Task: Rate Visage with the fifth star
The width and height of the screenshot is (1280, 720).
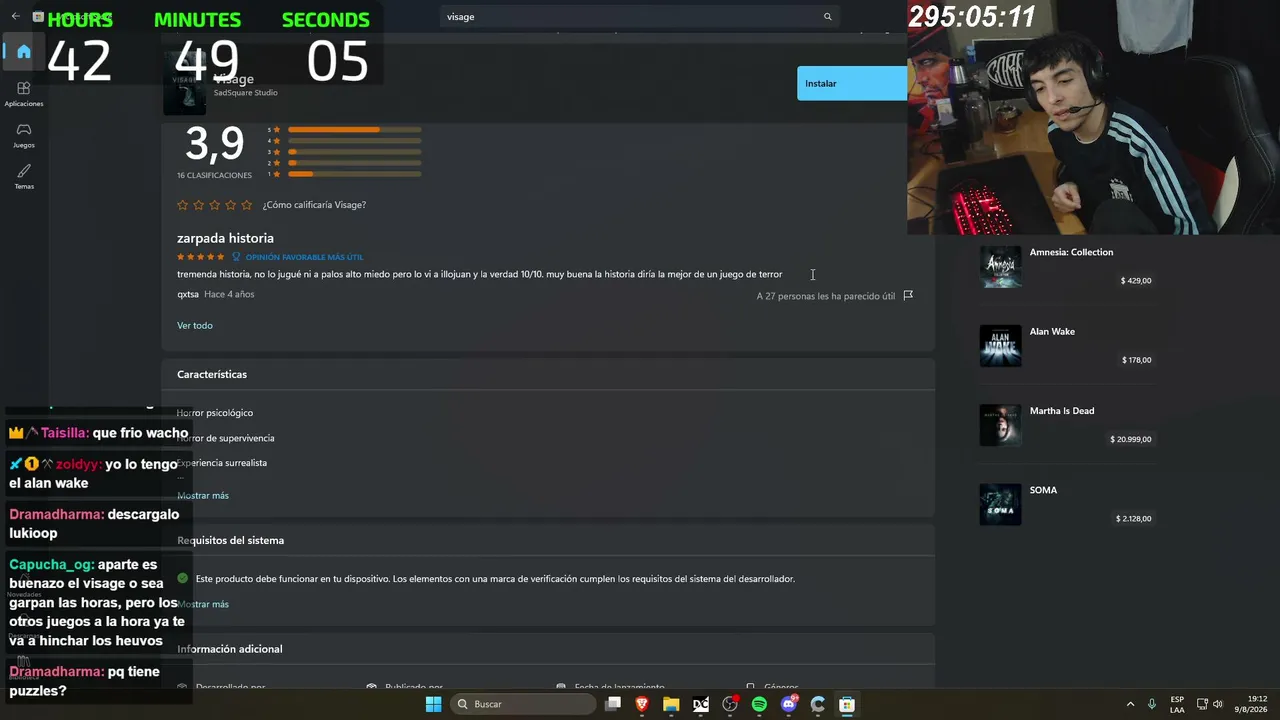Action: (247, 205)
